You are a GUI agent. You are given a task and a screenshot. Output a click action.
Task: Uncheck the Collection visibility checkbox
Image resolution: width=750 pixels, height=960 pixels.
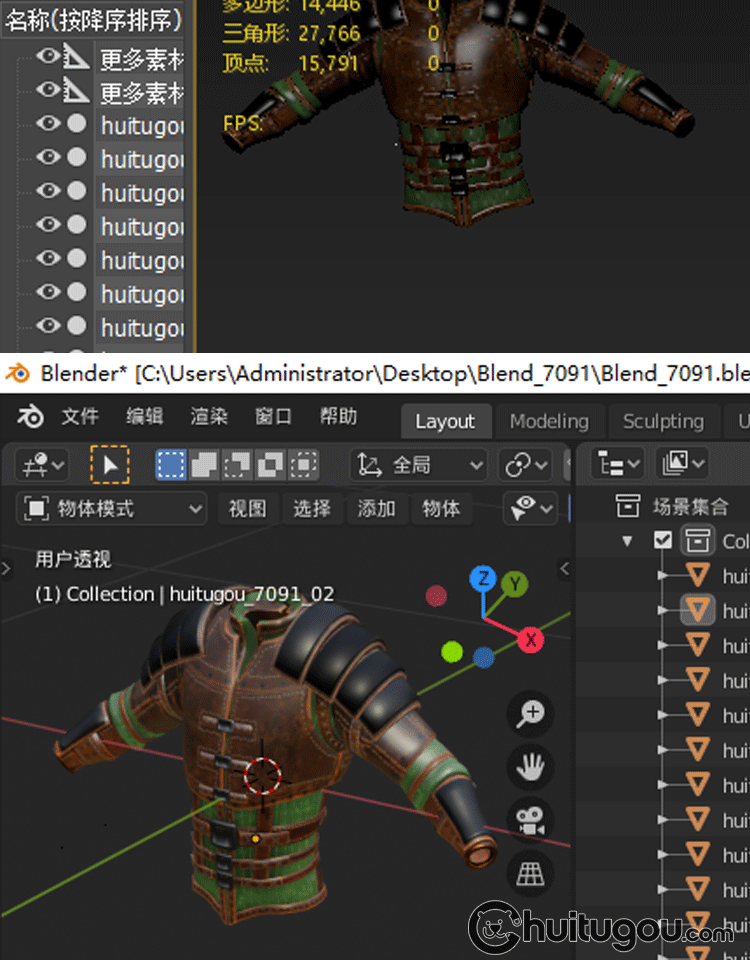click(x=662, y=541)
